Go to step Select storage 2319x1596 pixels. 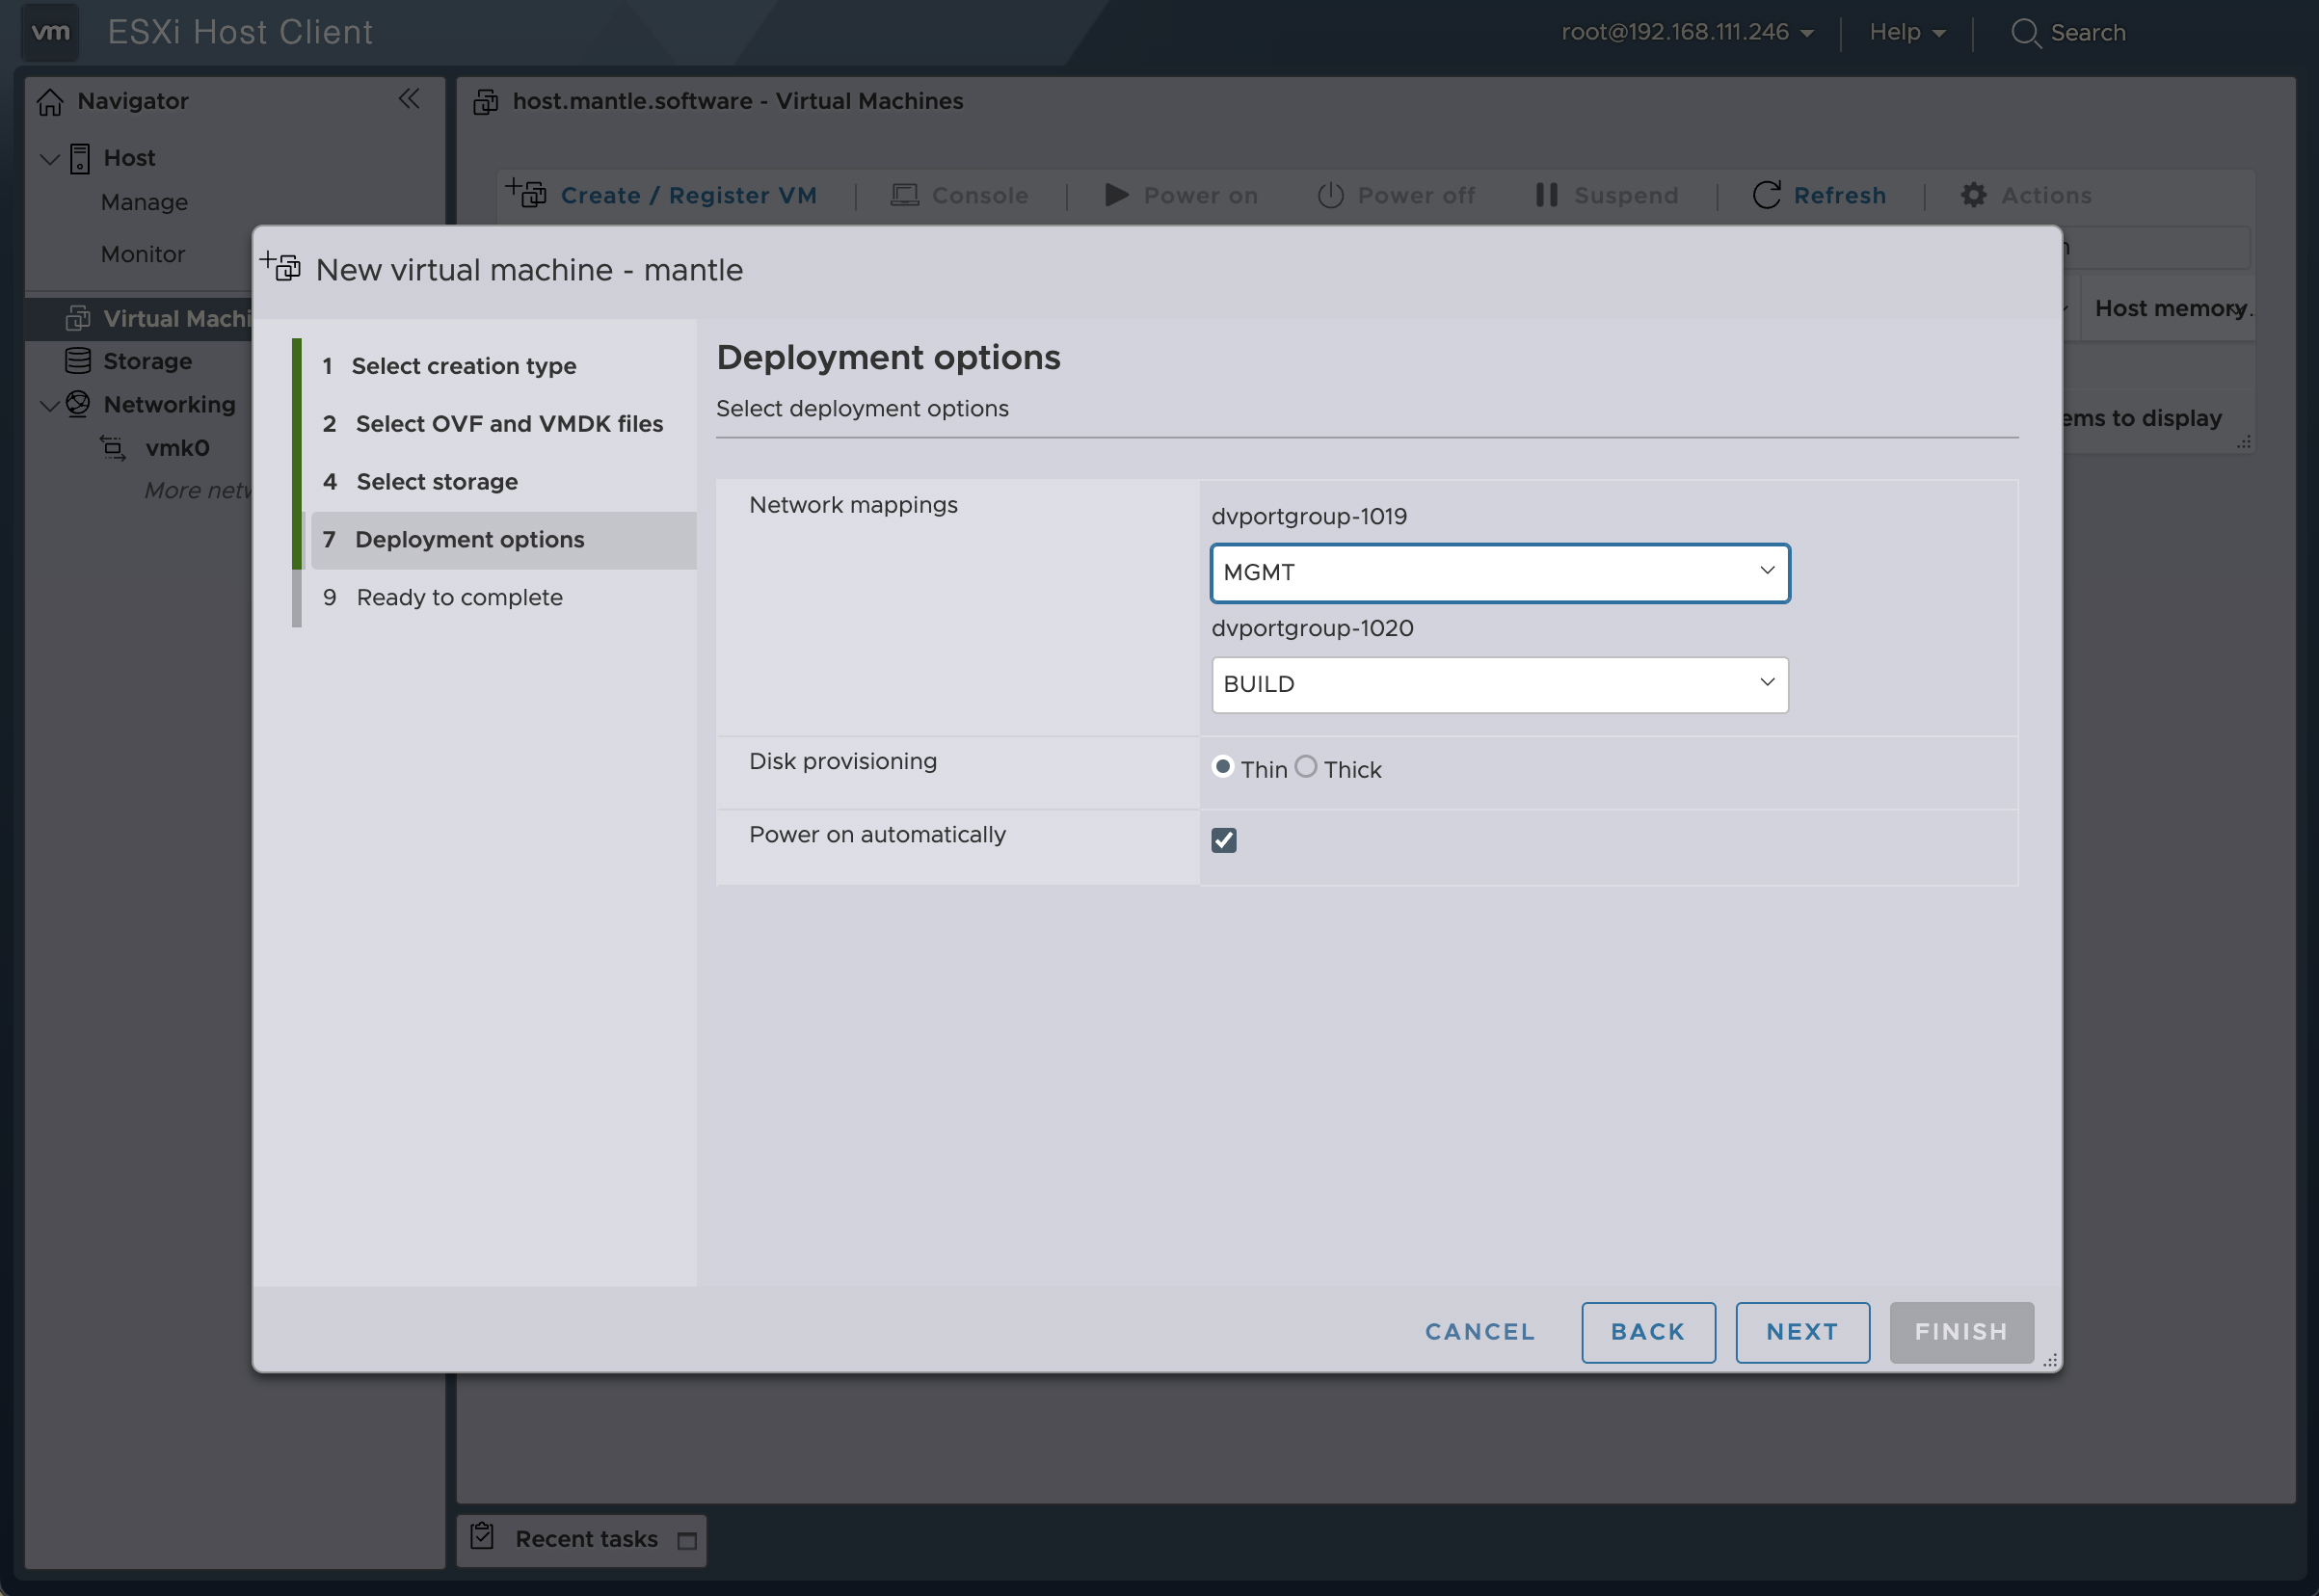[437, 482]
